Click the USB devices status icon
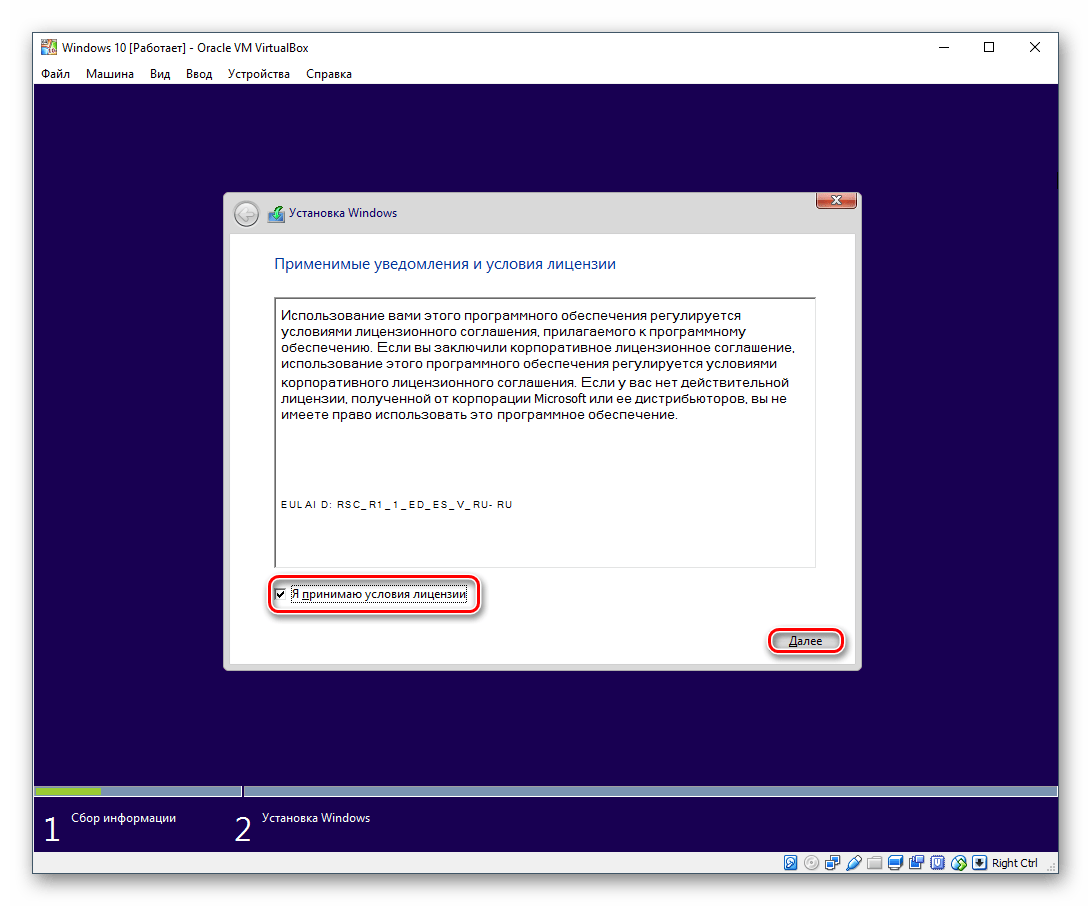1091x906 pixels. coord(854,863)
